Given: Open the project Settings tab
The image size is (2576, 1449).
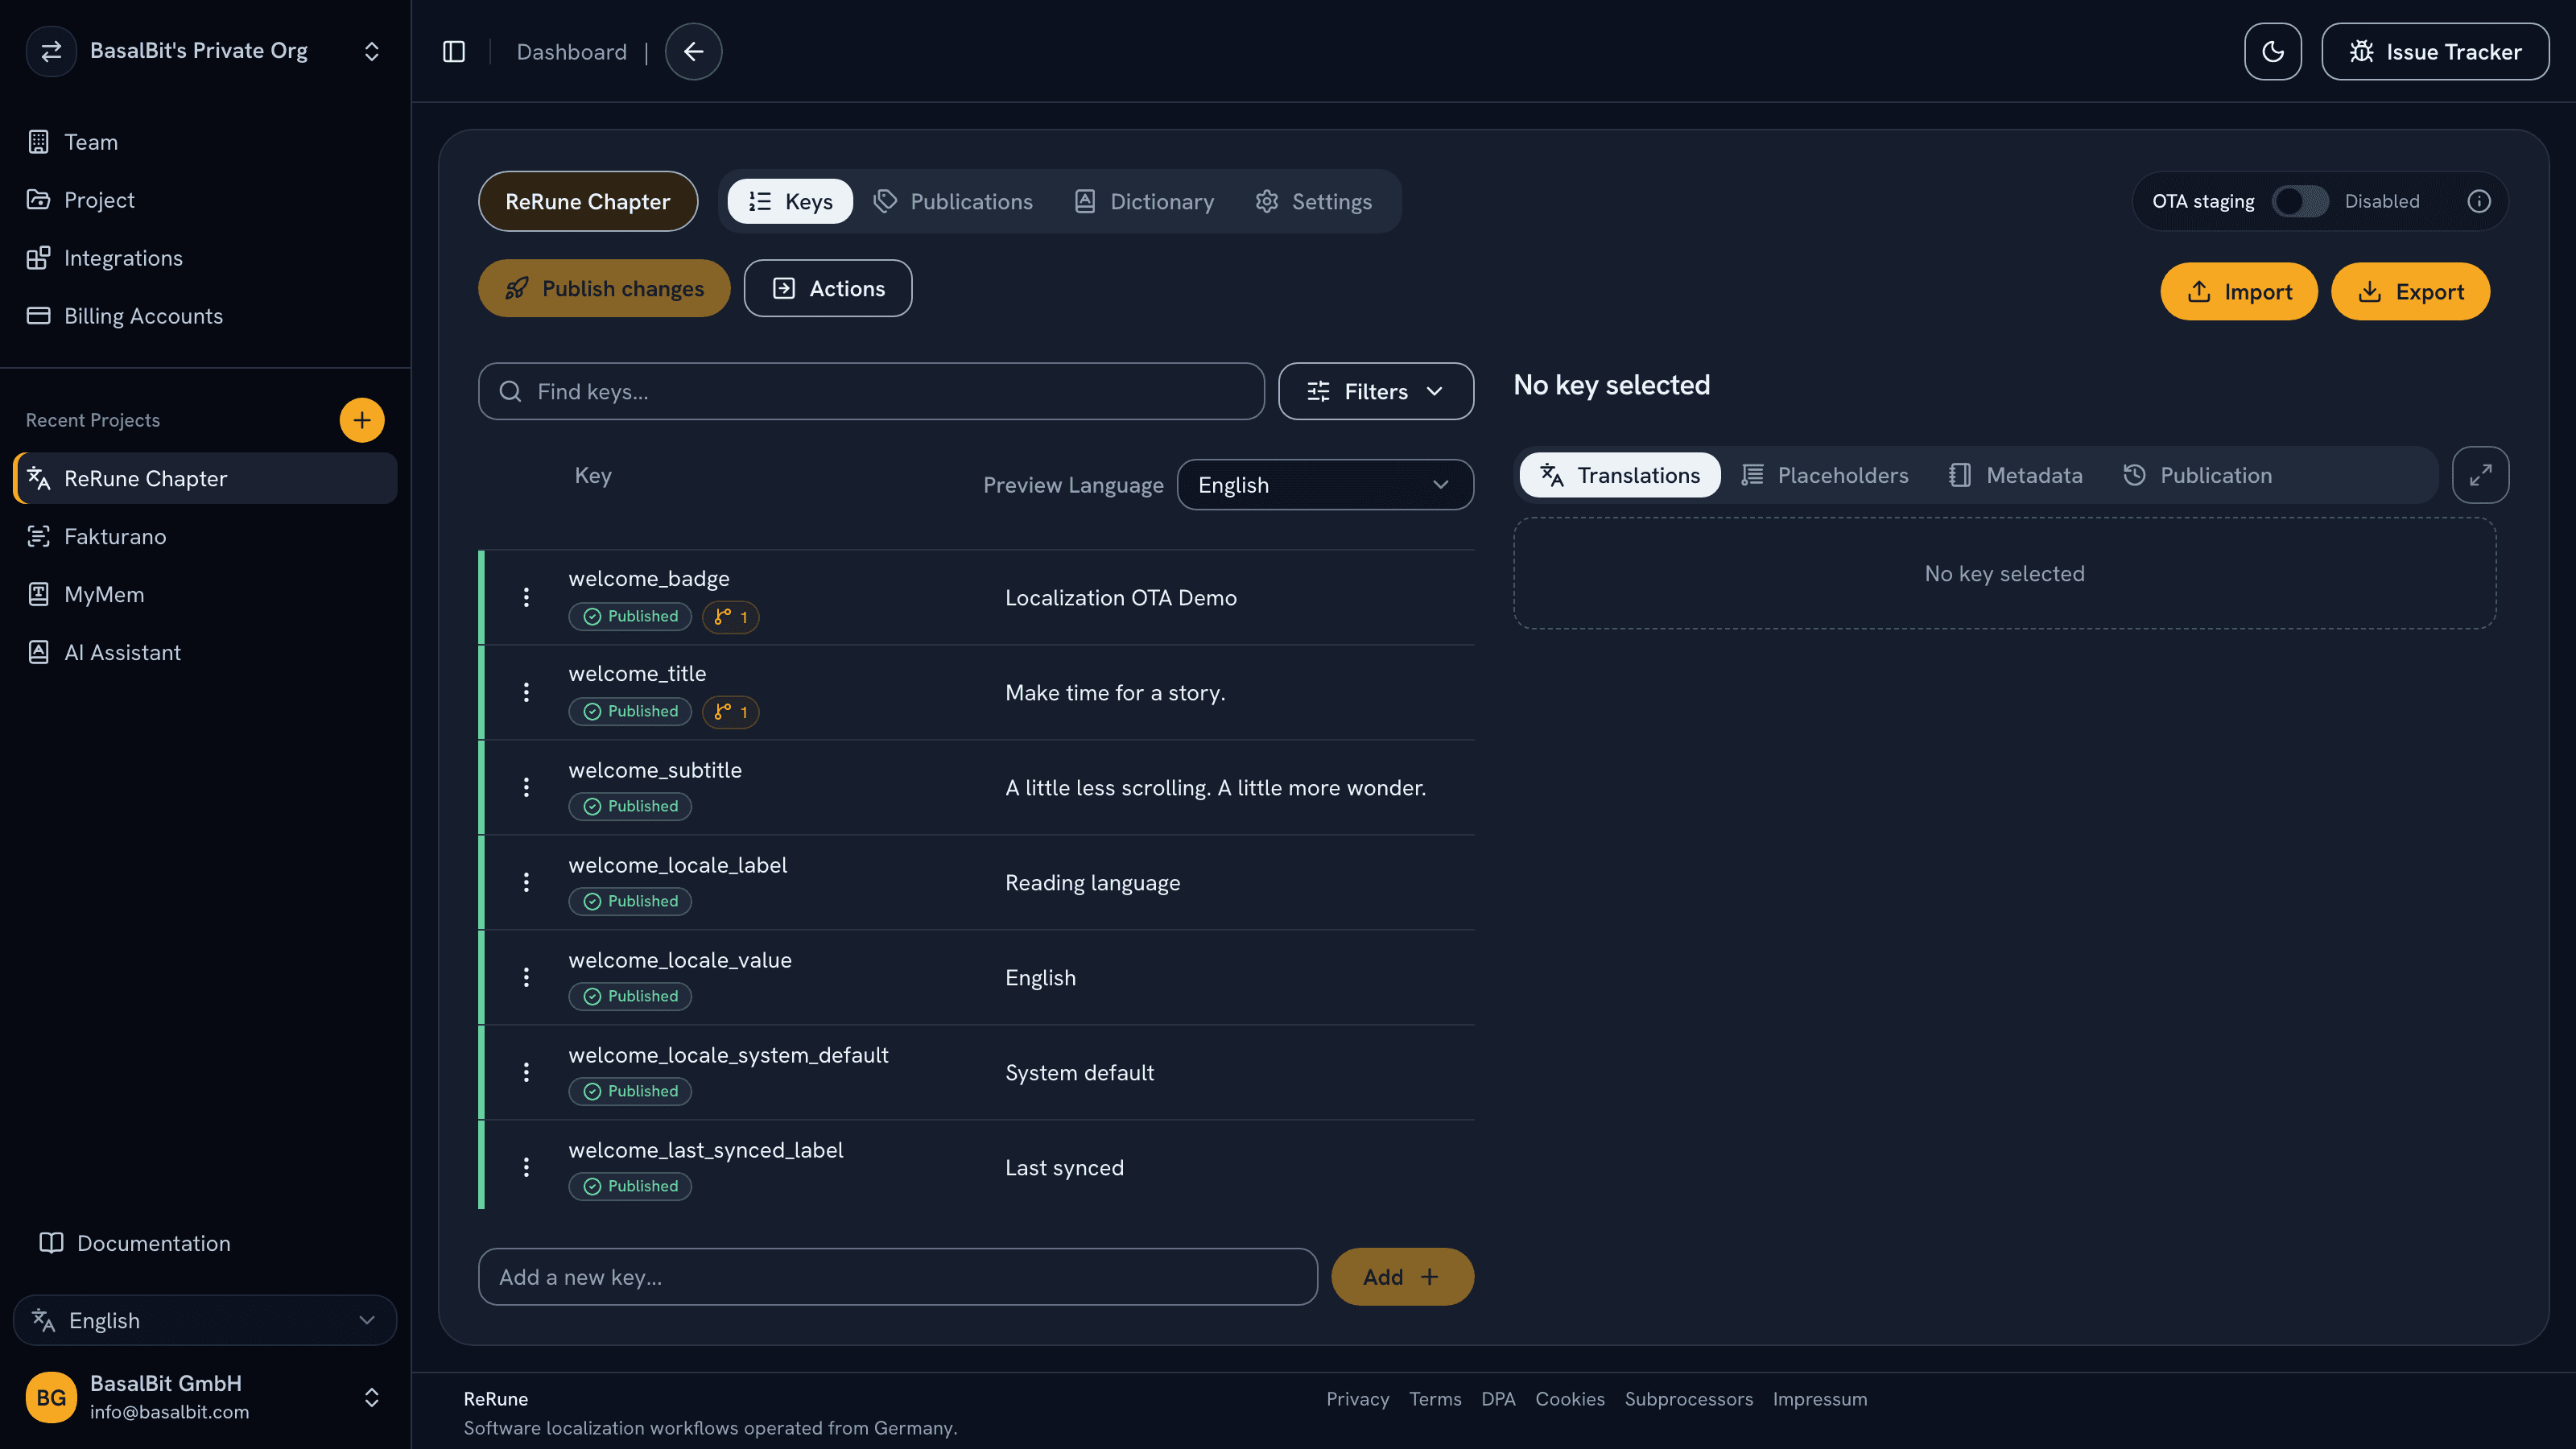Looking at the screenshot, I should click(1313, 201).
